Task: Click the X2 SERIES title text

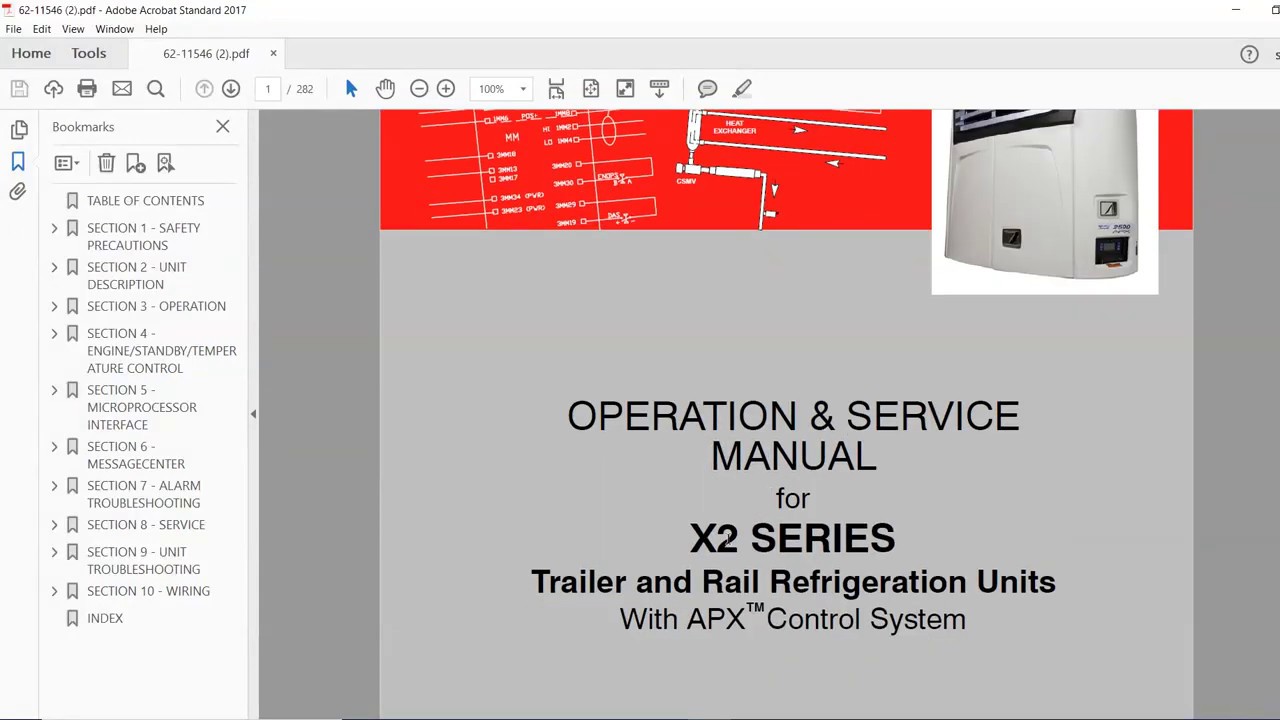Action: click(x=792, y=539)
